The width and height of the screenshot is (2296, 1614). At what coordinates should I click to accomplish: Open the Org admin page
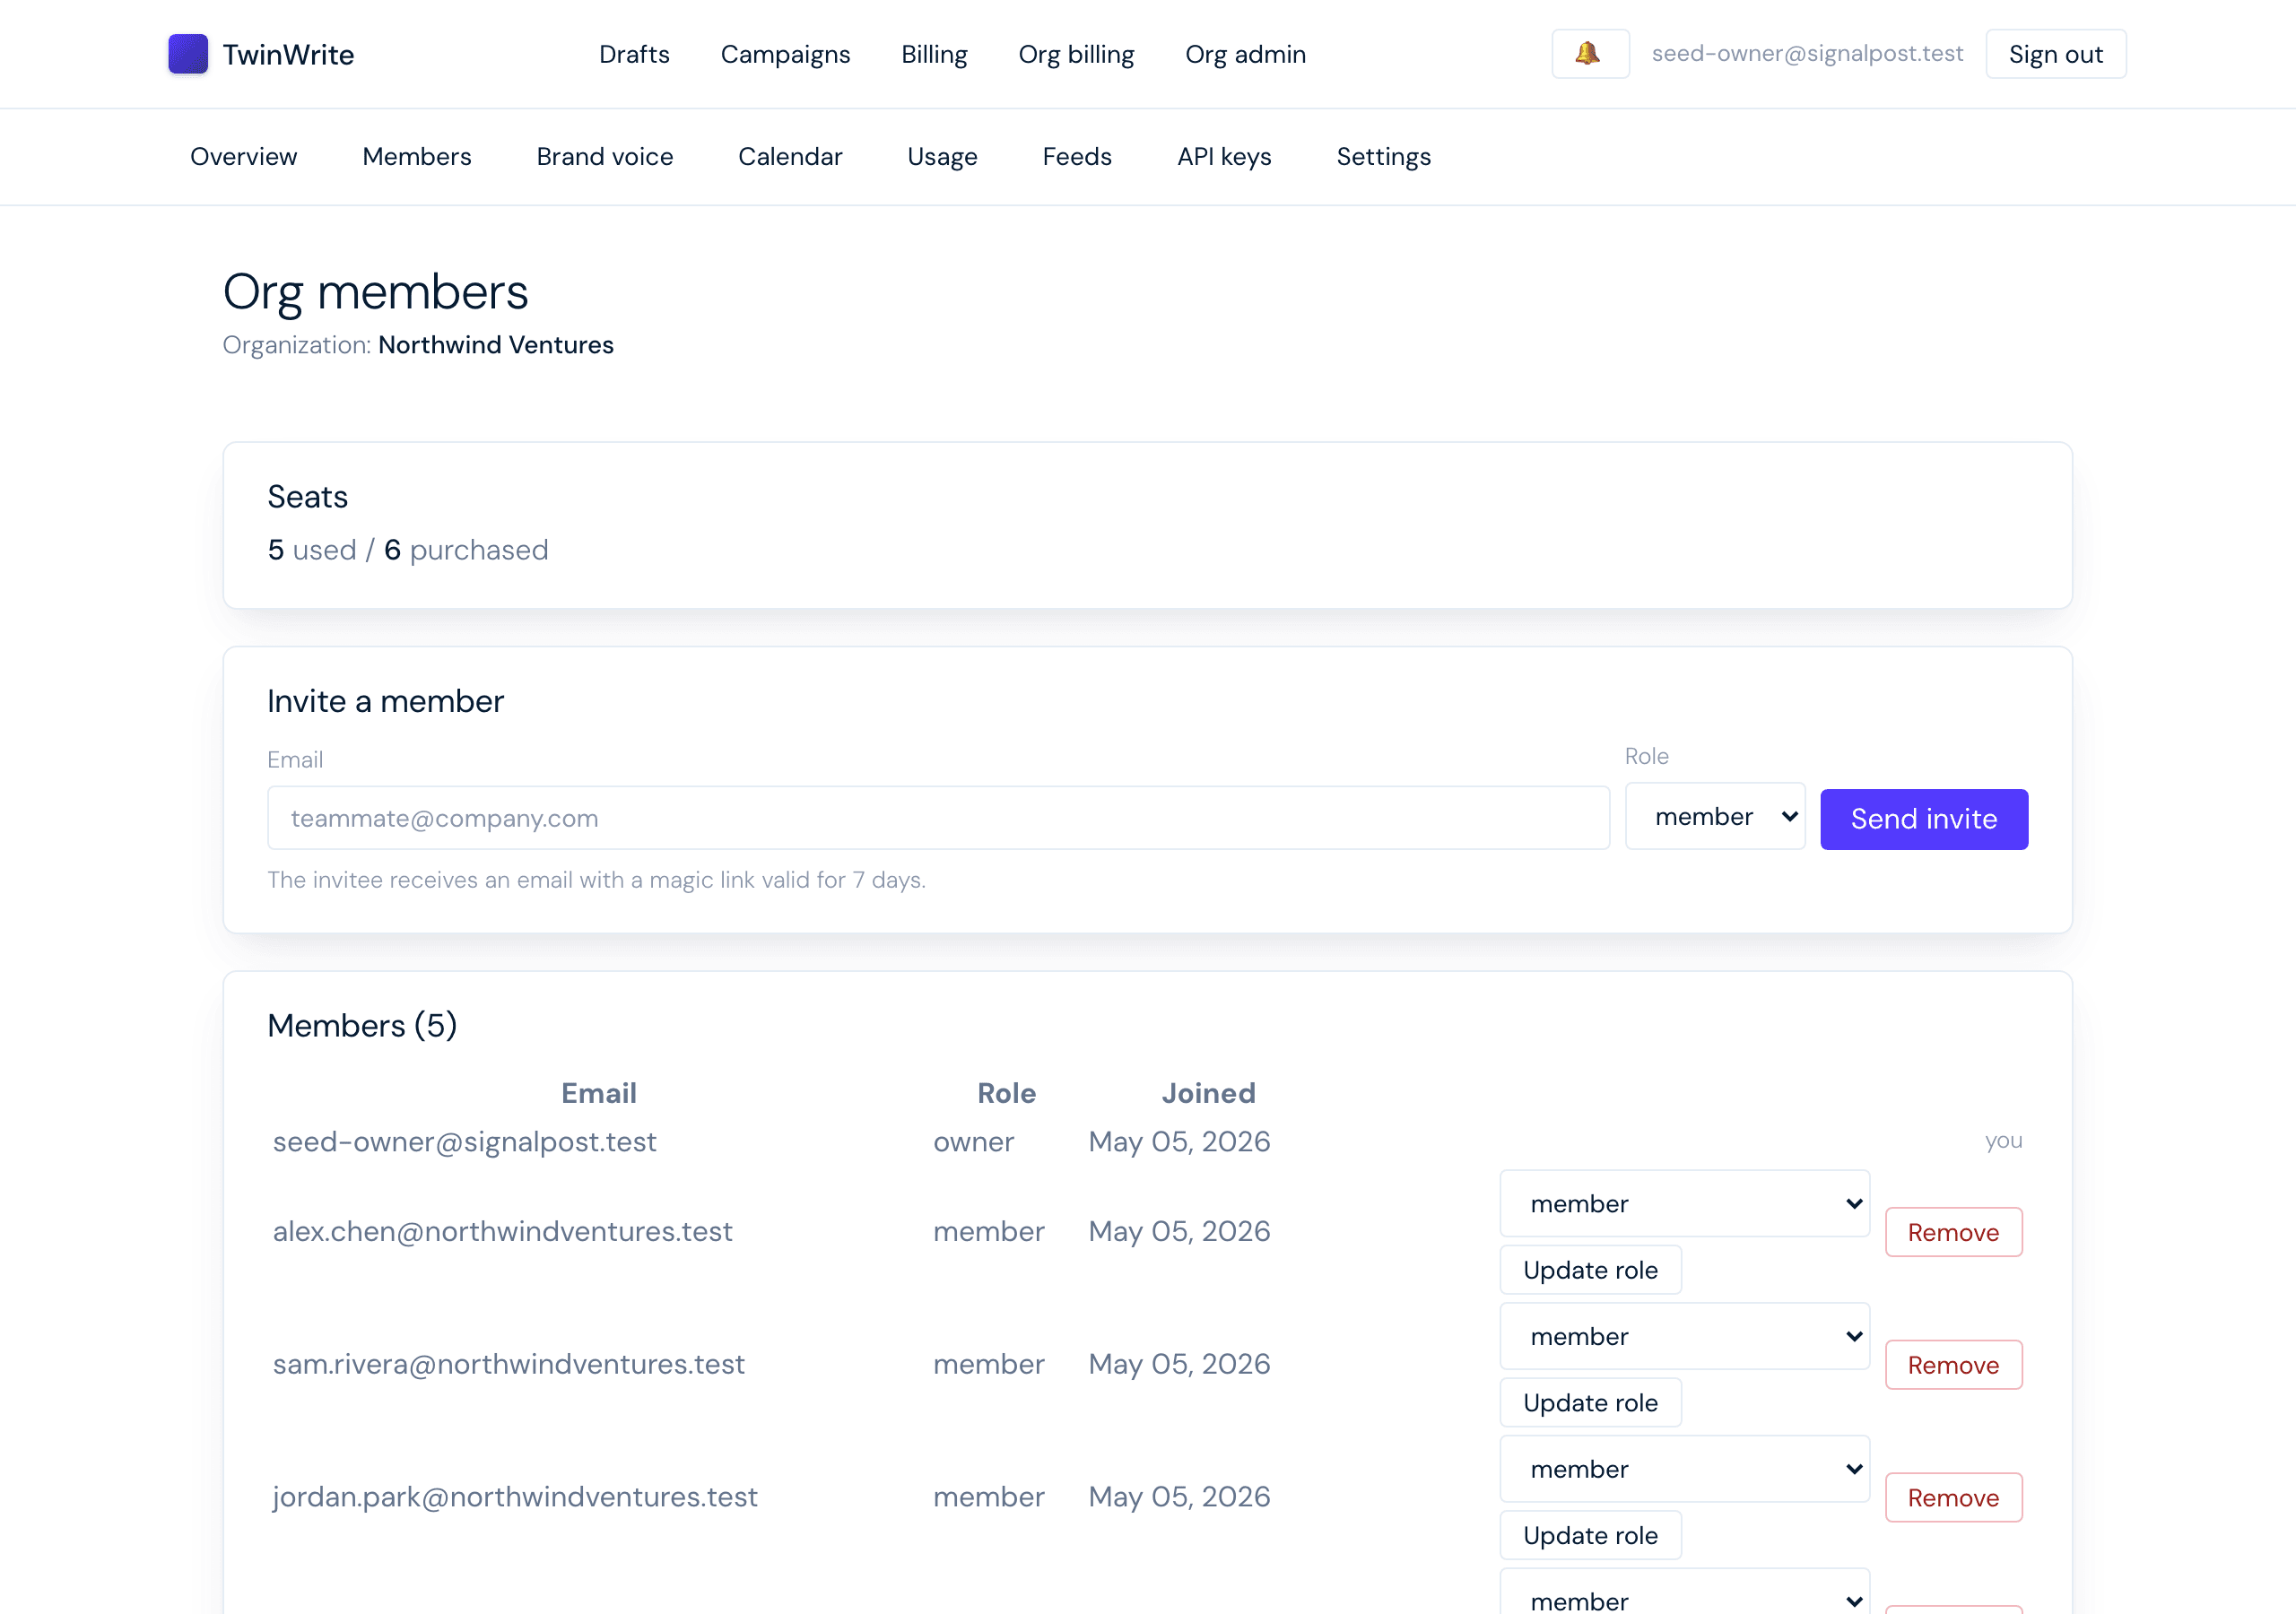click(1245, 54)
